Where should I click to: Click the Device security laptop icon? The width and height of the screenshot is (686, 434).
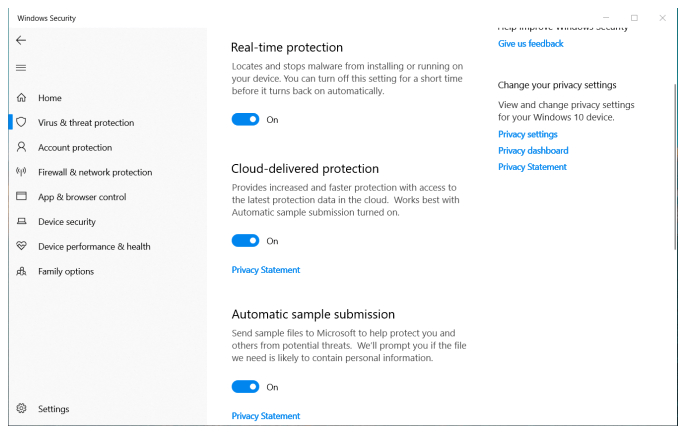(x=21, y=222)
